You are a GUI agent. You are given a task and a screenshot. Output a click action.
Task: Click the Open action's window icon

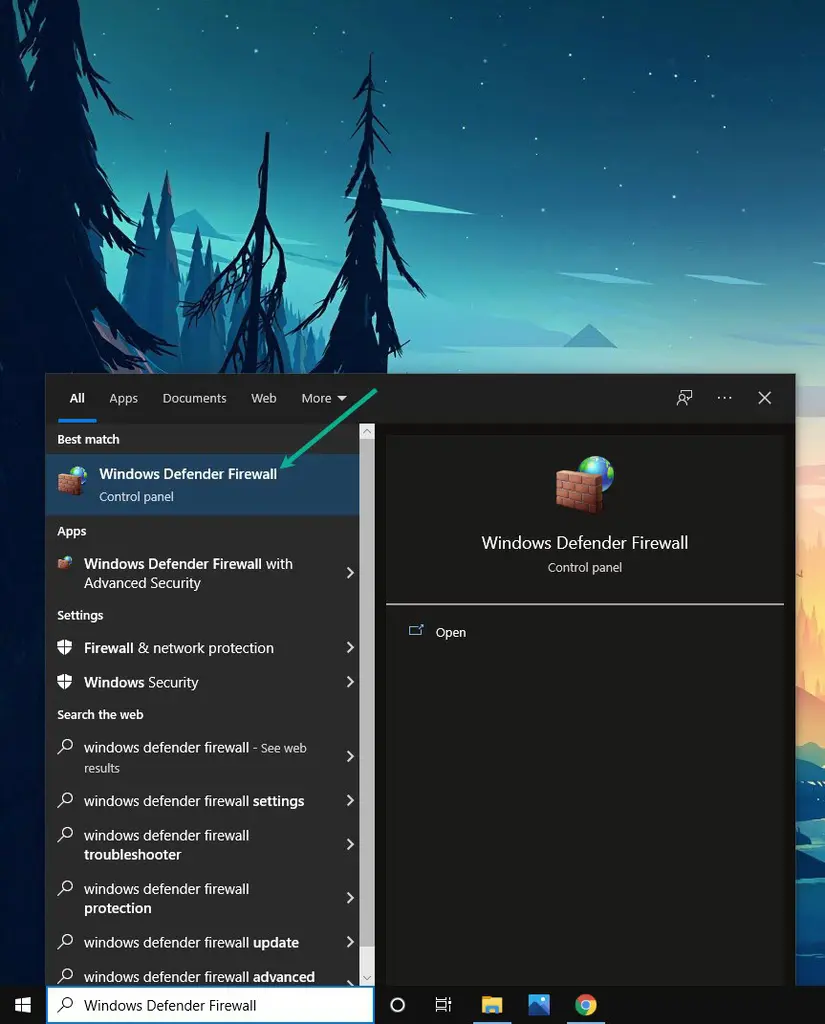pos(416,630)
